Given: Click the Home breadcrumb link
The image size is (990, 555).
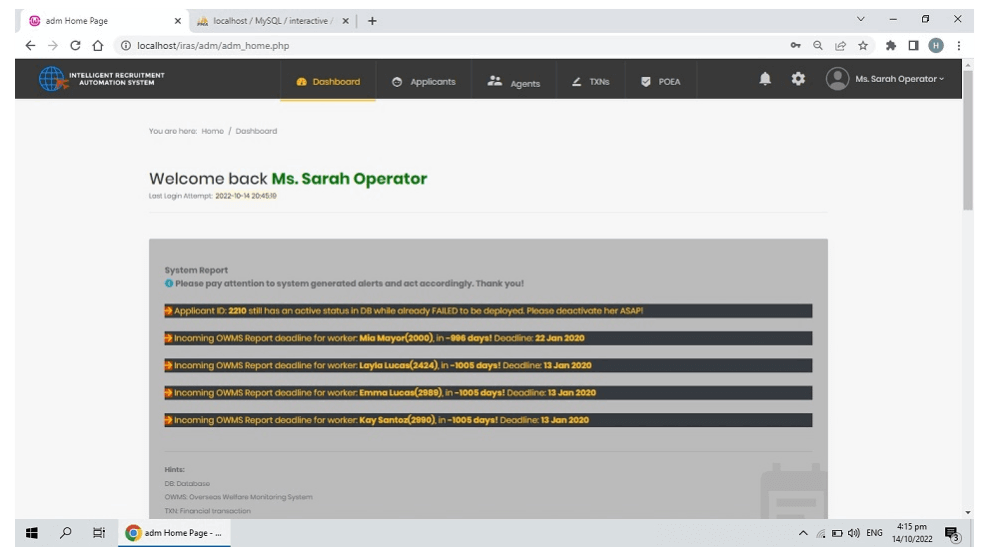Looking at the screenshot, I should [x=212, y=131].
